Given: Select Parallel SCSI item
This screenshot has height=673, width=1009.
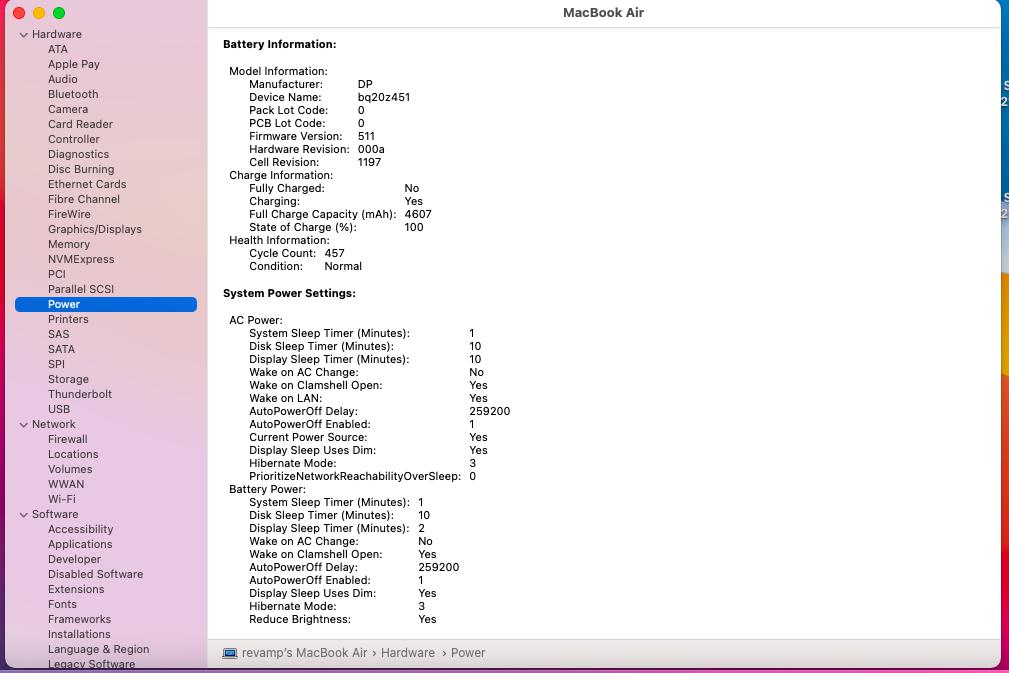Looking at the screenshot, I should [x=80, y=289].
